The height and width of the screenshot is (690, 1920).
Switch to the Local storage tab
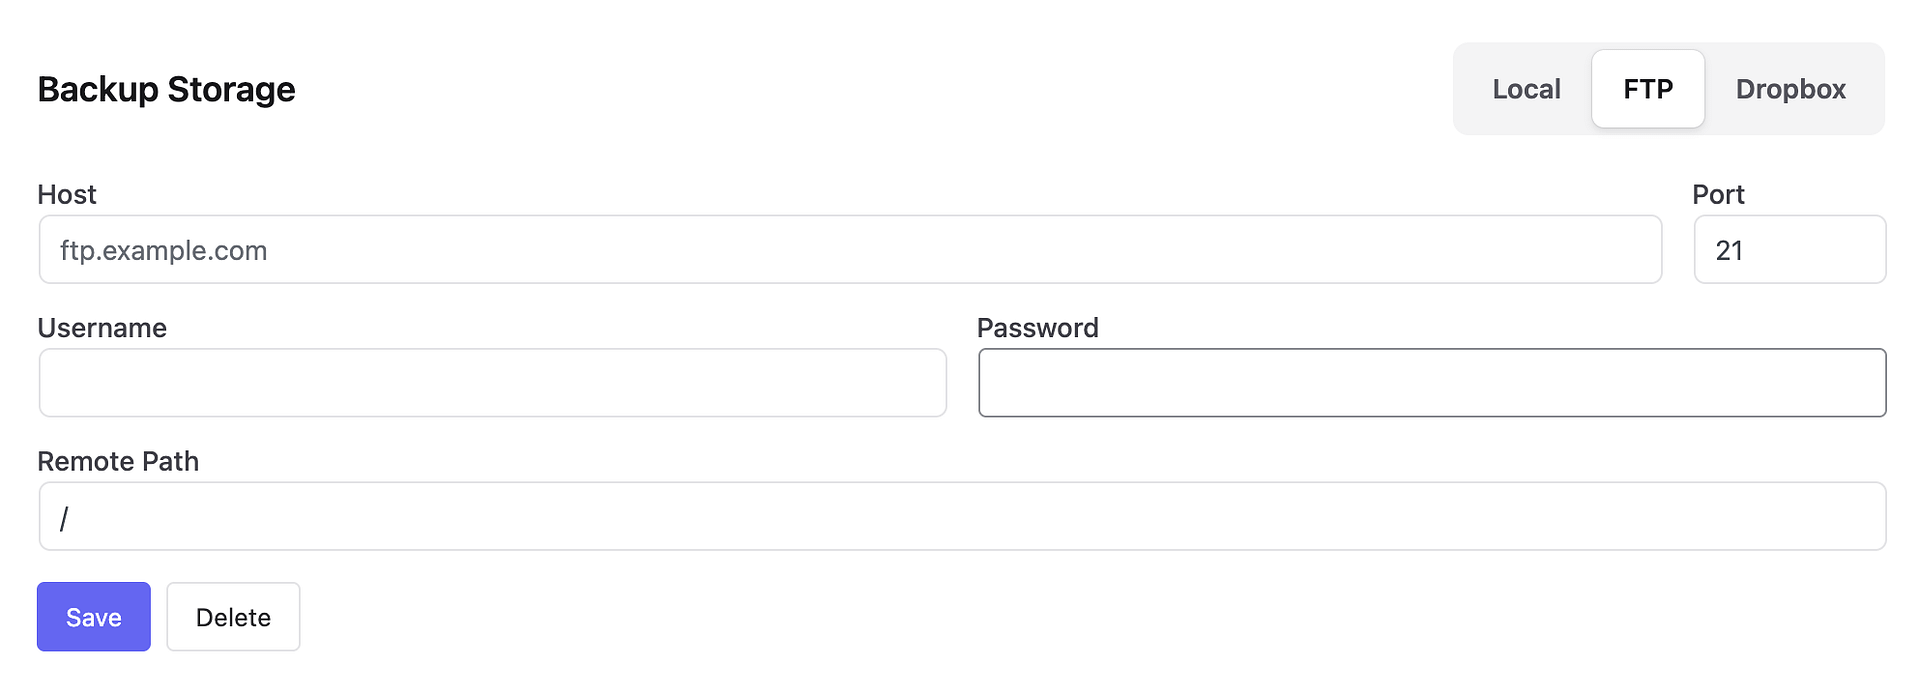click(1526, 89)
